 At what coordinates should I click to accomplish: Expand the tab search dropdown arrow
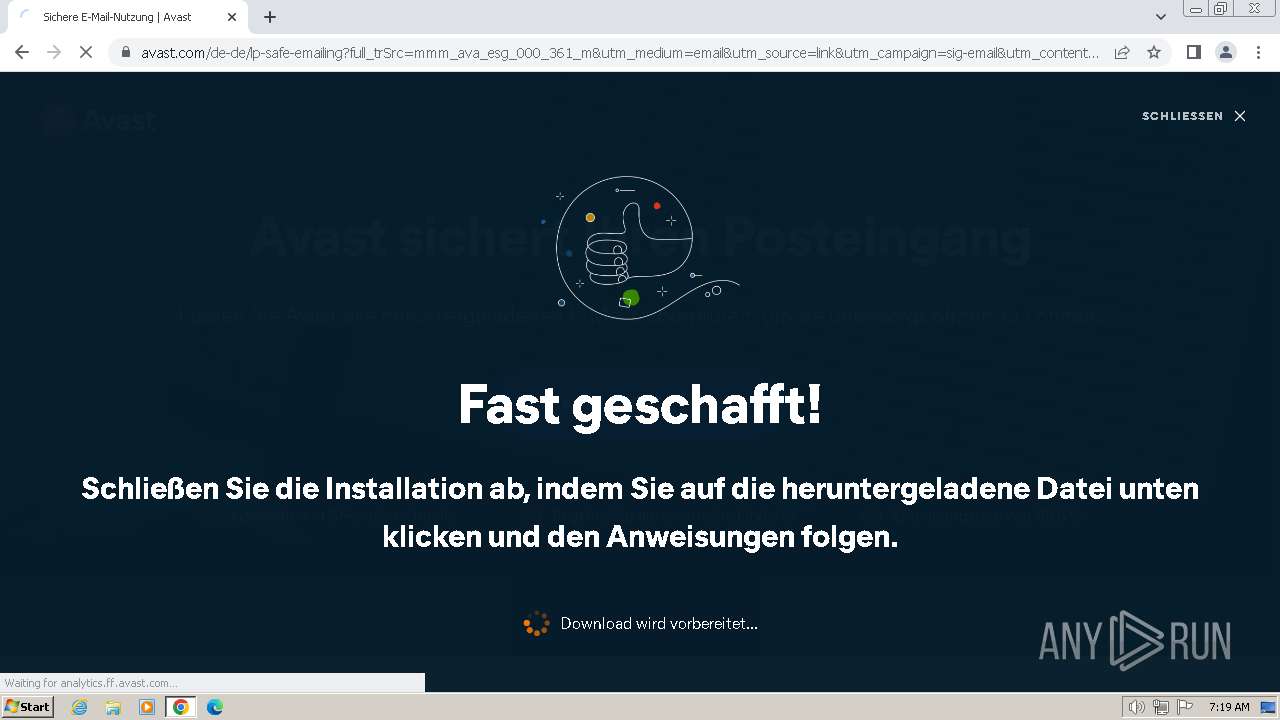1160,17
